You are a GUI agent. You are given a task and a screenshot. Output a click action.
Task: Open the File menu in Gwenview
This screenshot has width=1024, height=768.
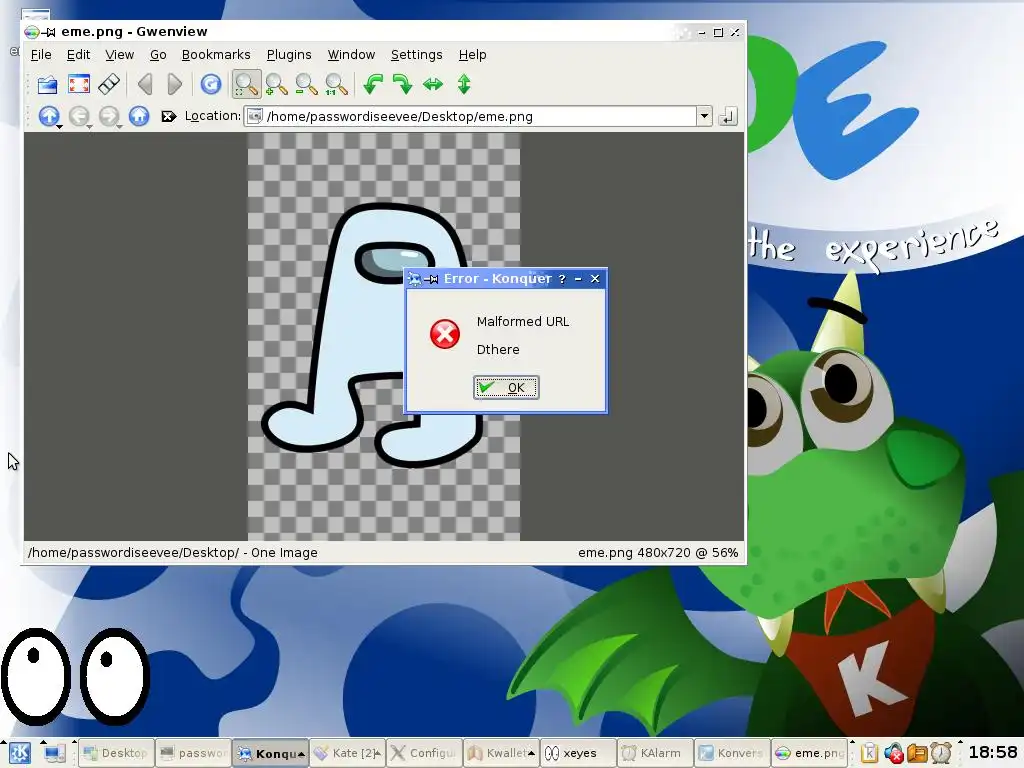(40, 55)
